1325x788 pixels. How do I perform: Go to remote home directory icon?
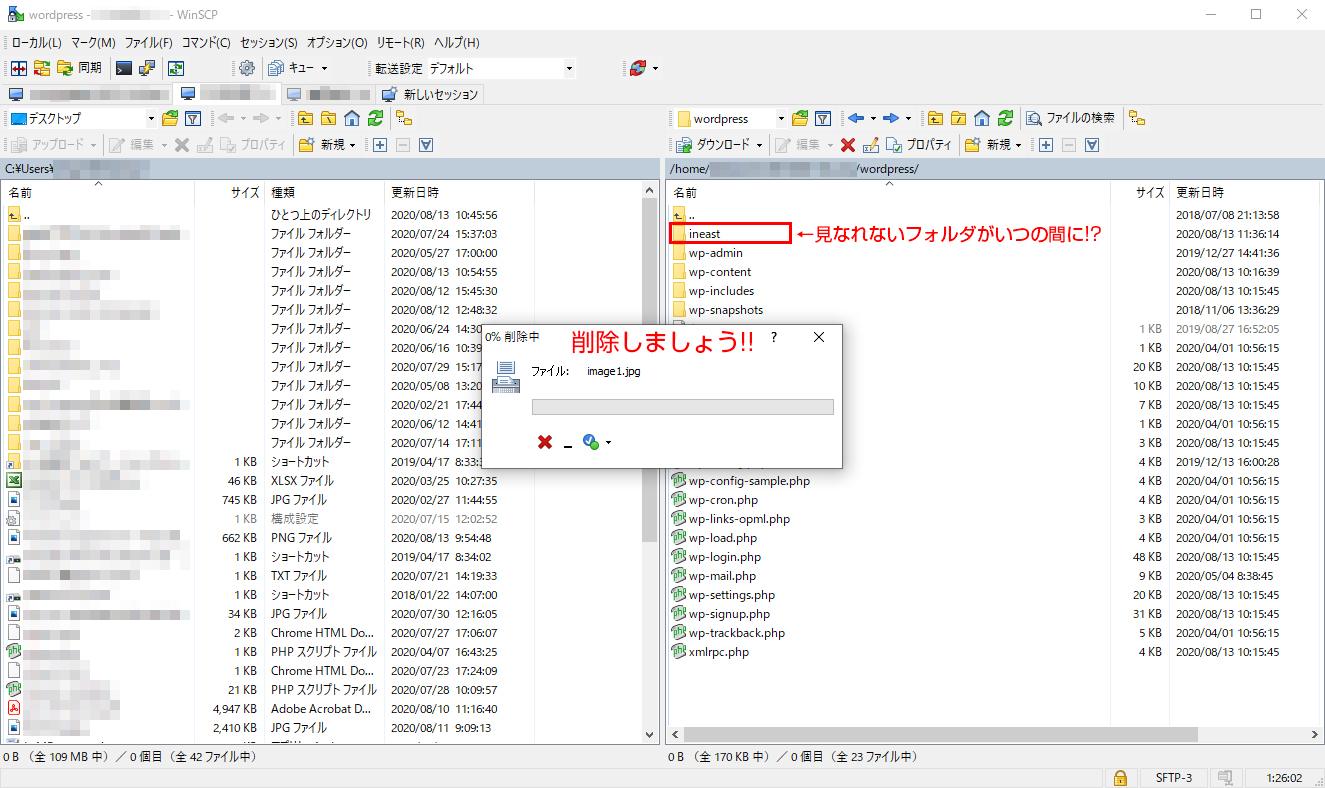[x=982, y=118]
